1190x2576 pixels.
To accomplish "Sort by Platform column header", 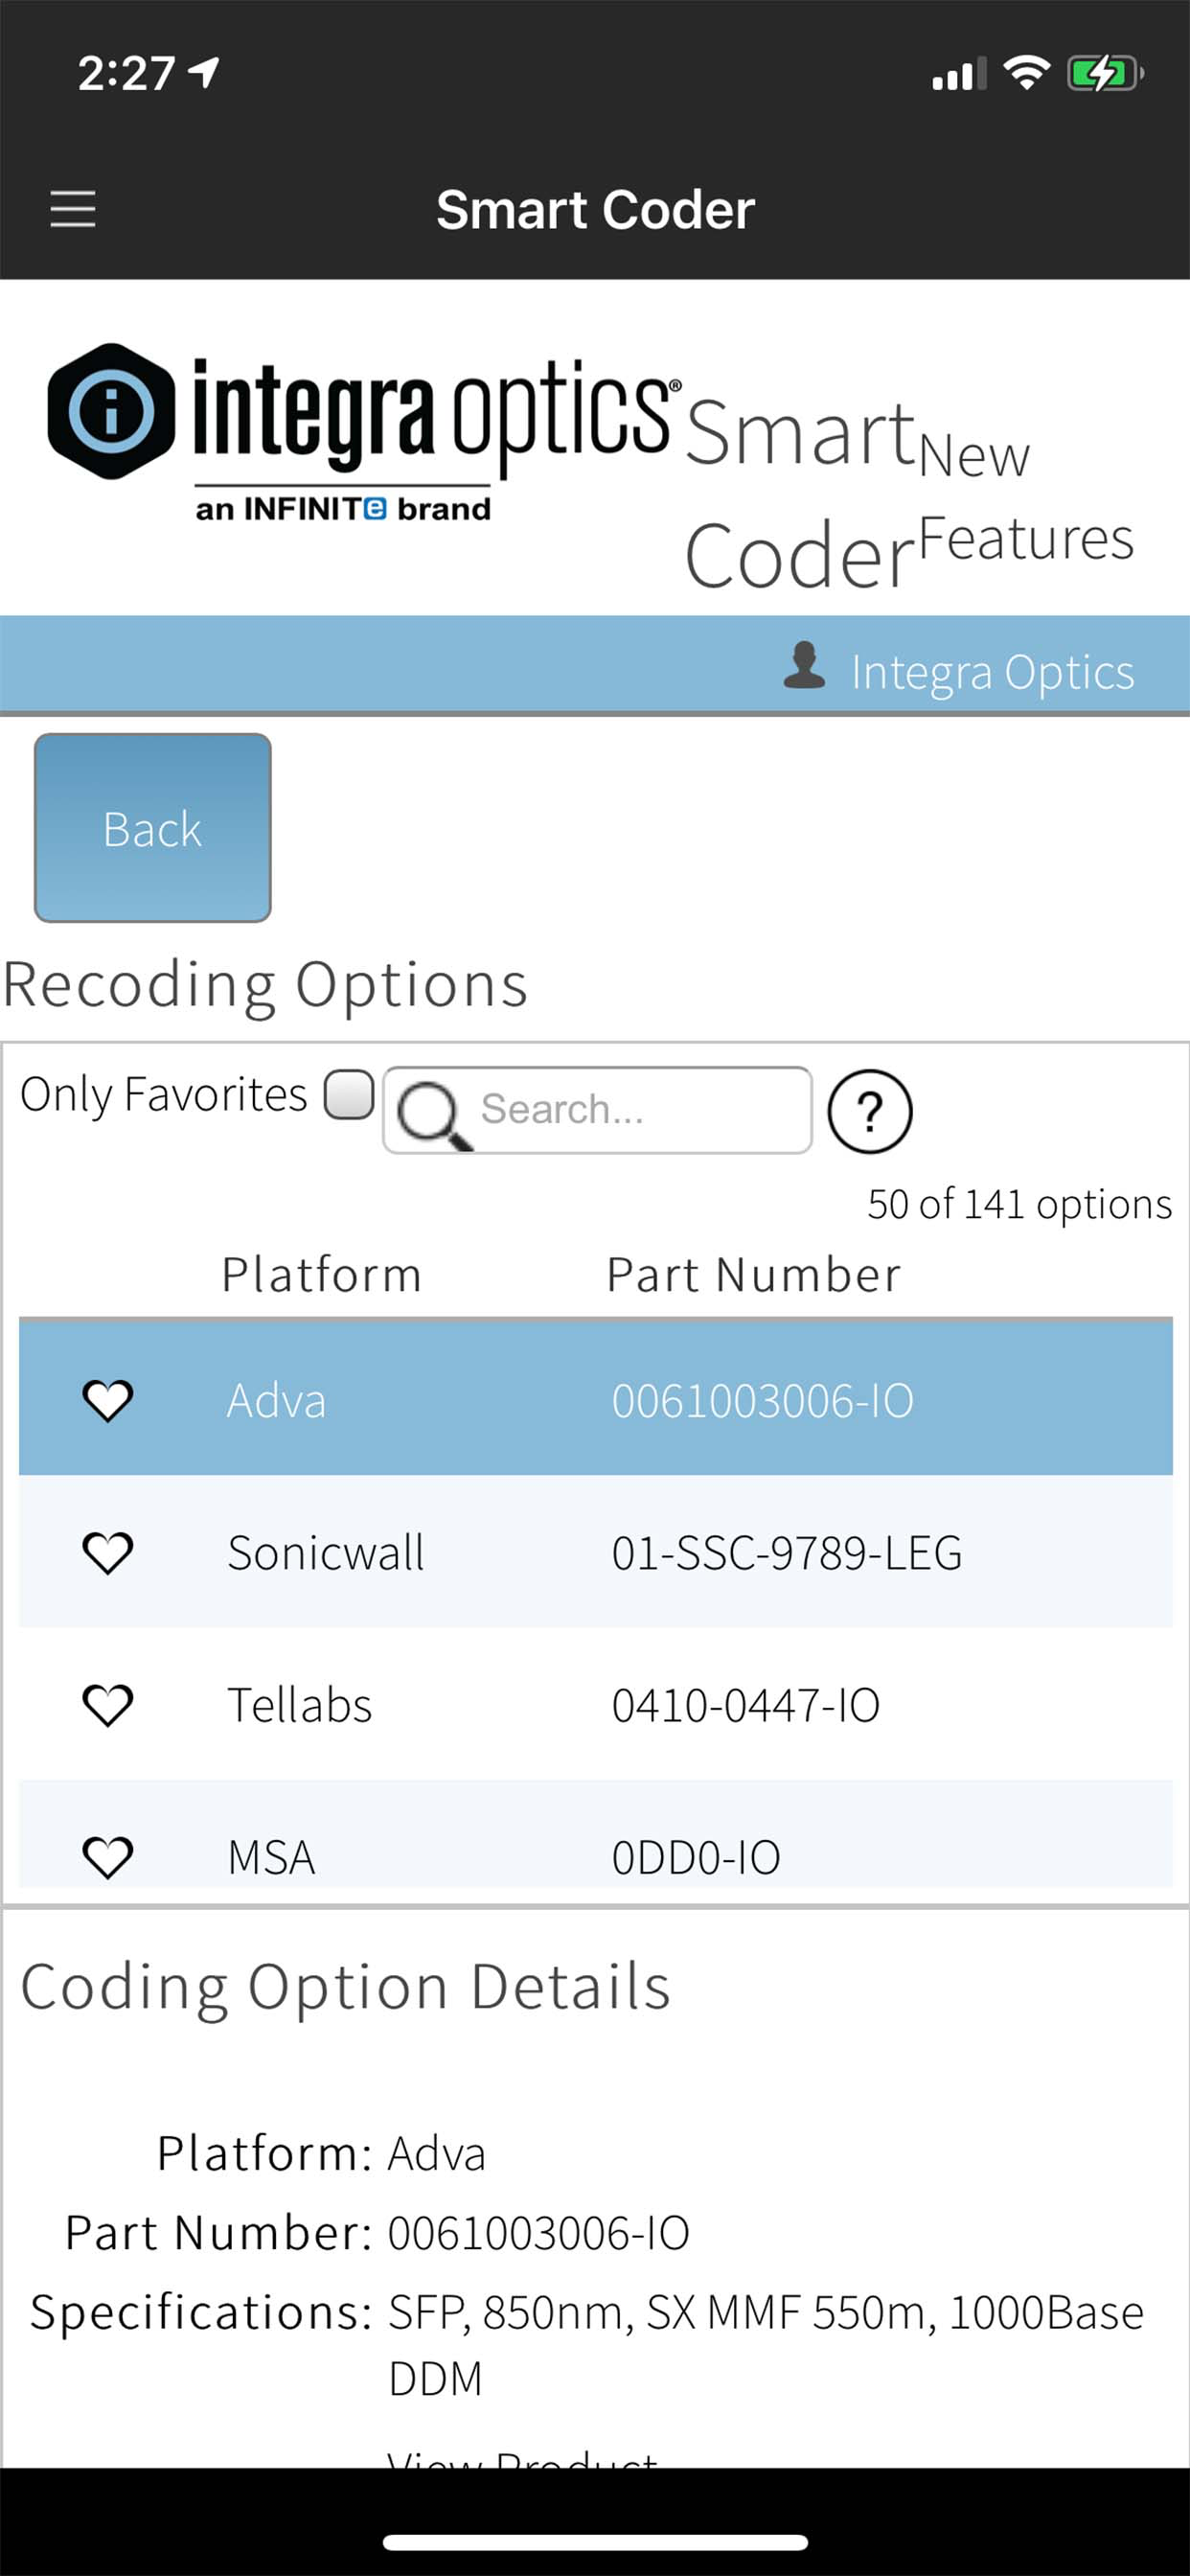I will pos(321,1275).
